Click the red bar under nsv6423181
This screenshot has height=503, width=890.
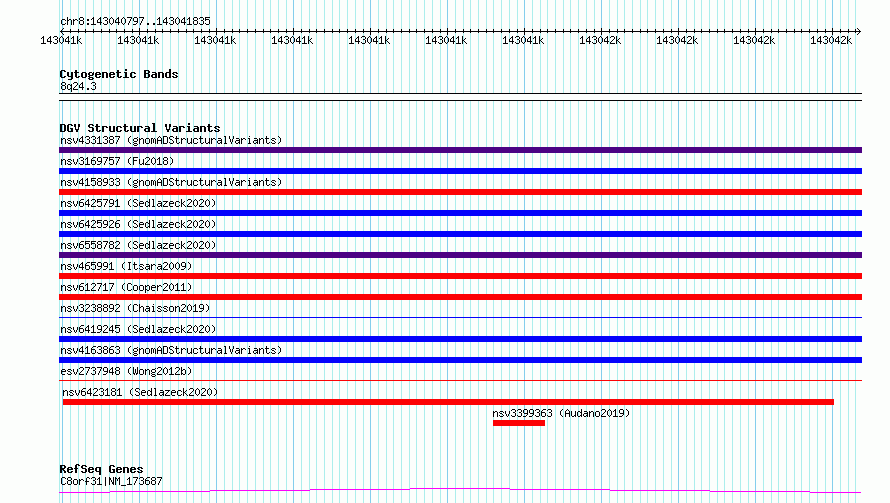point(448,402)
